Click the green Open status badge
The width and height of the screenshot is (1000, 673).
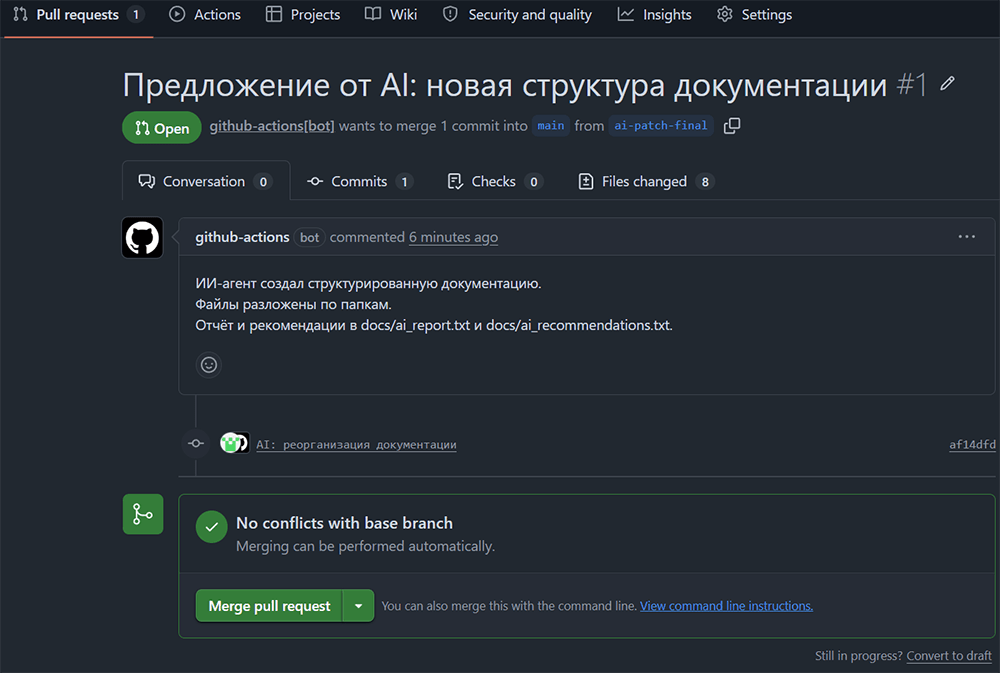click(x=162, y=128)
